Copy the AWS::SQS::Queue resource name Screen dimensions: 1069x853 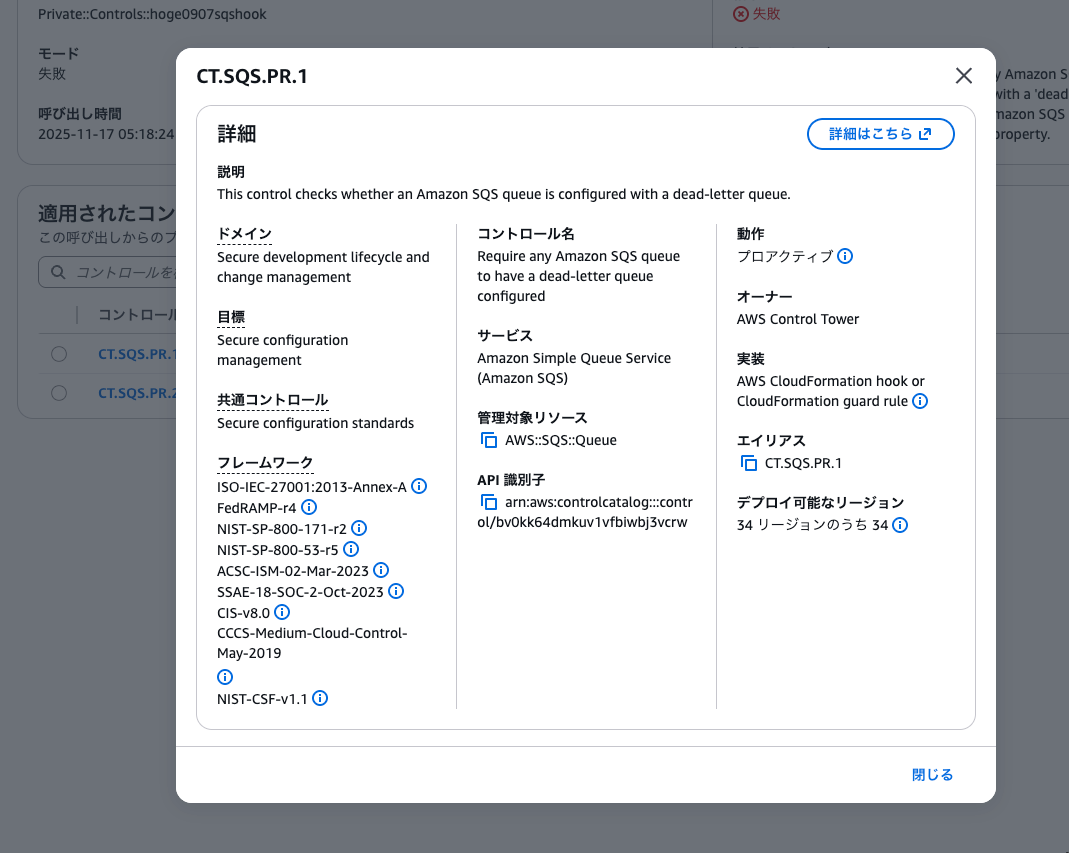click(487, 439)
